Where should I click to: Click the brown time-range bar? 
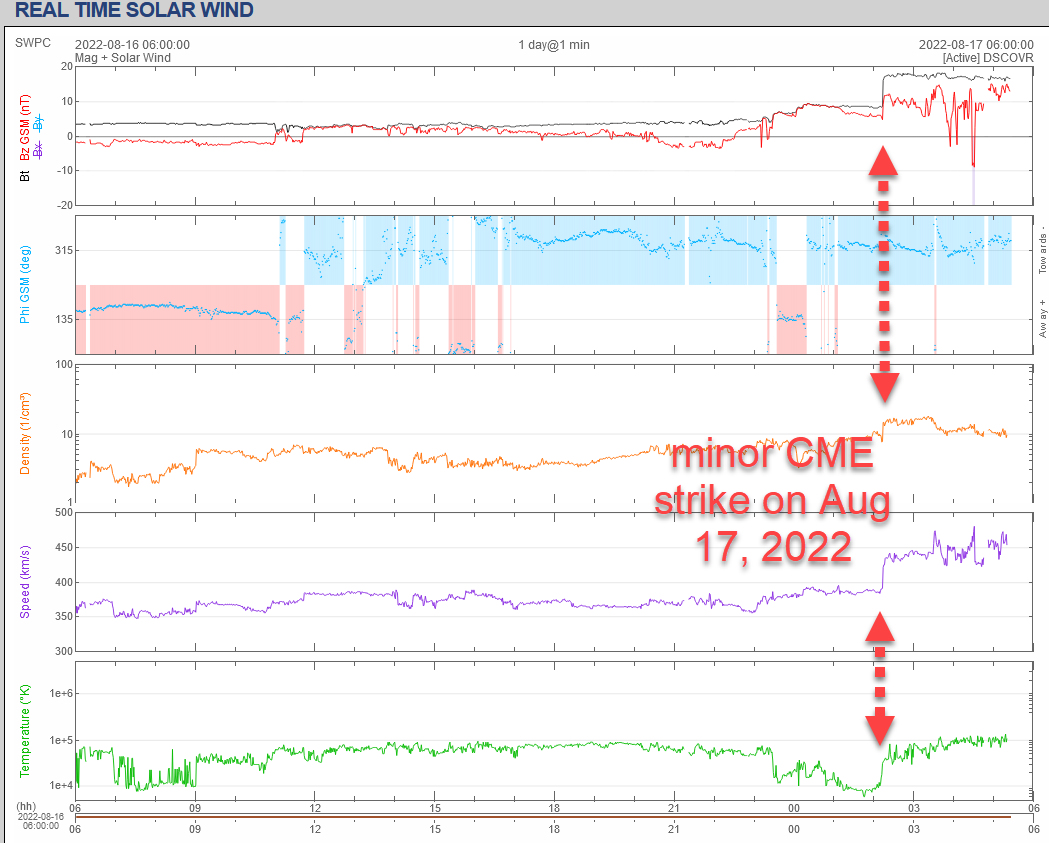point(543,817)
